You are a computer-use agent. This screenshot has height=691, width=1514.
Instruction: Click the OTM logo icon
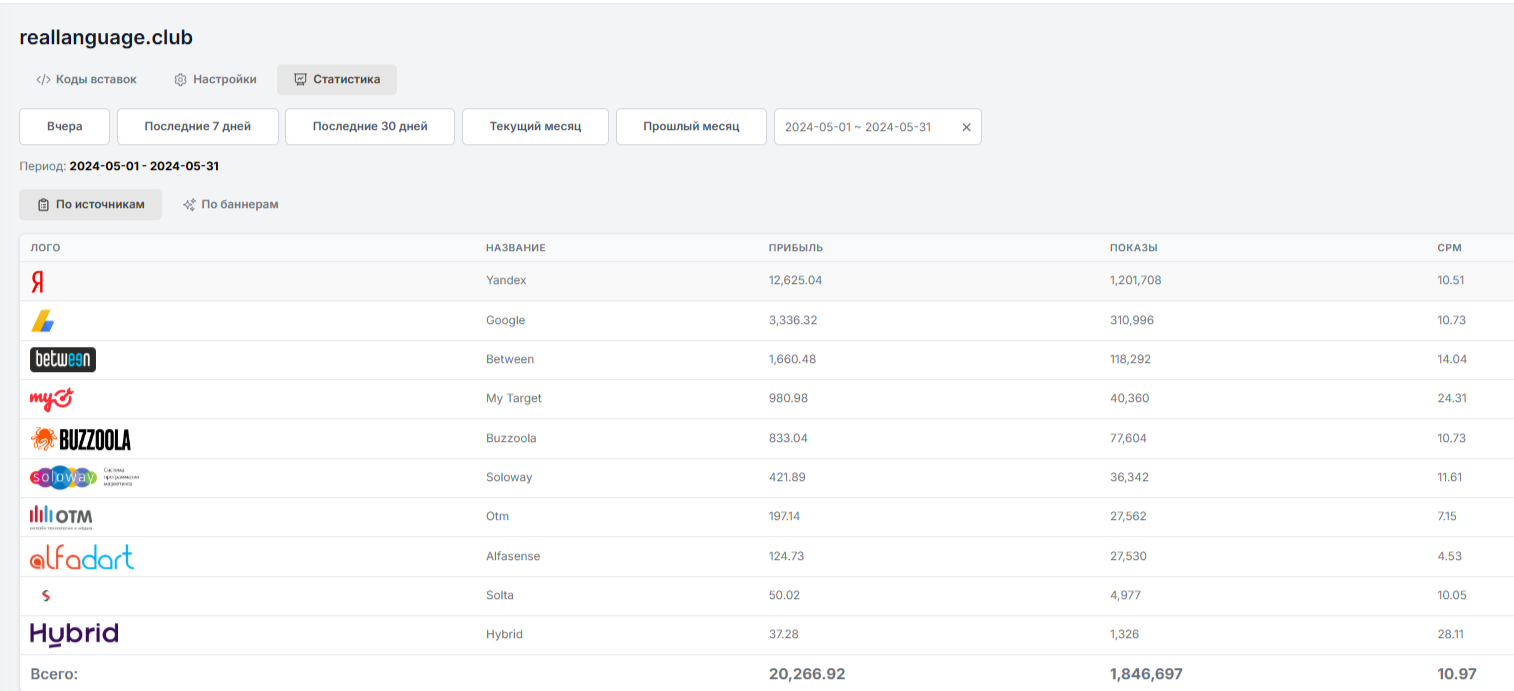61,517
